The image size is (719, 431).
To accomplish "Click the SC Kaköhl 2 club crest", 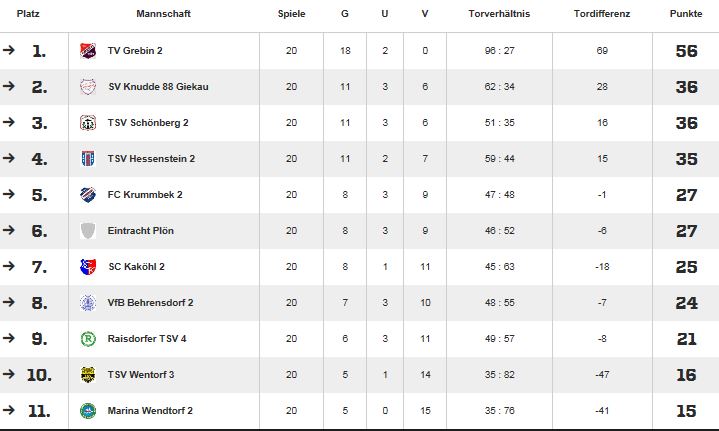I will 88,266.
